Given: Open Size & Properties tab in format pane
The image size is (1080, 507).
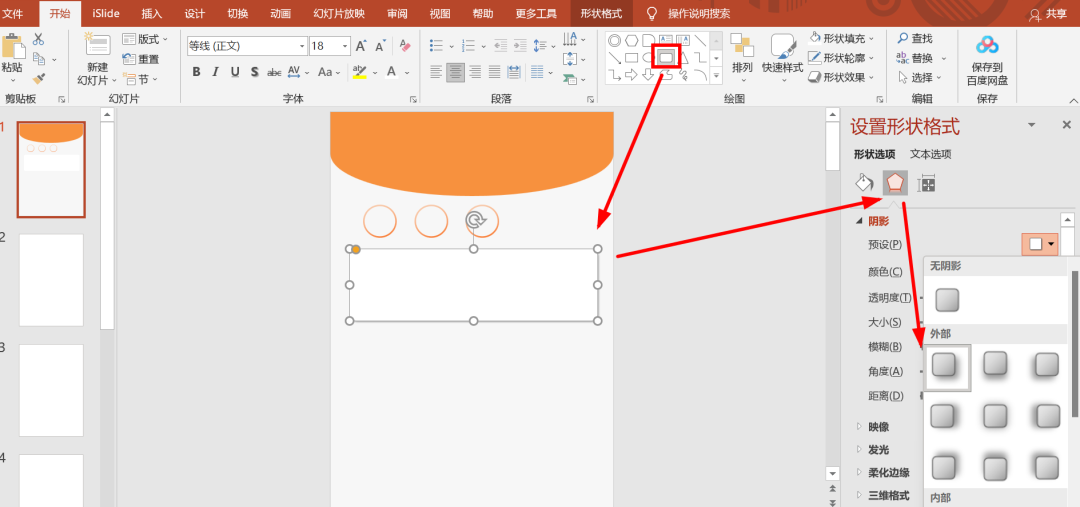Looking at the screenshot, I should click(927, 183).
